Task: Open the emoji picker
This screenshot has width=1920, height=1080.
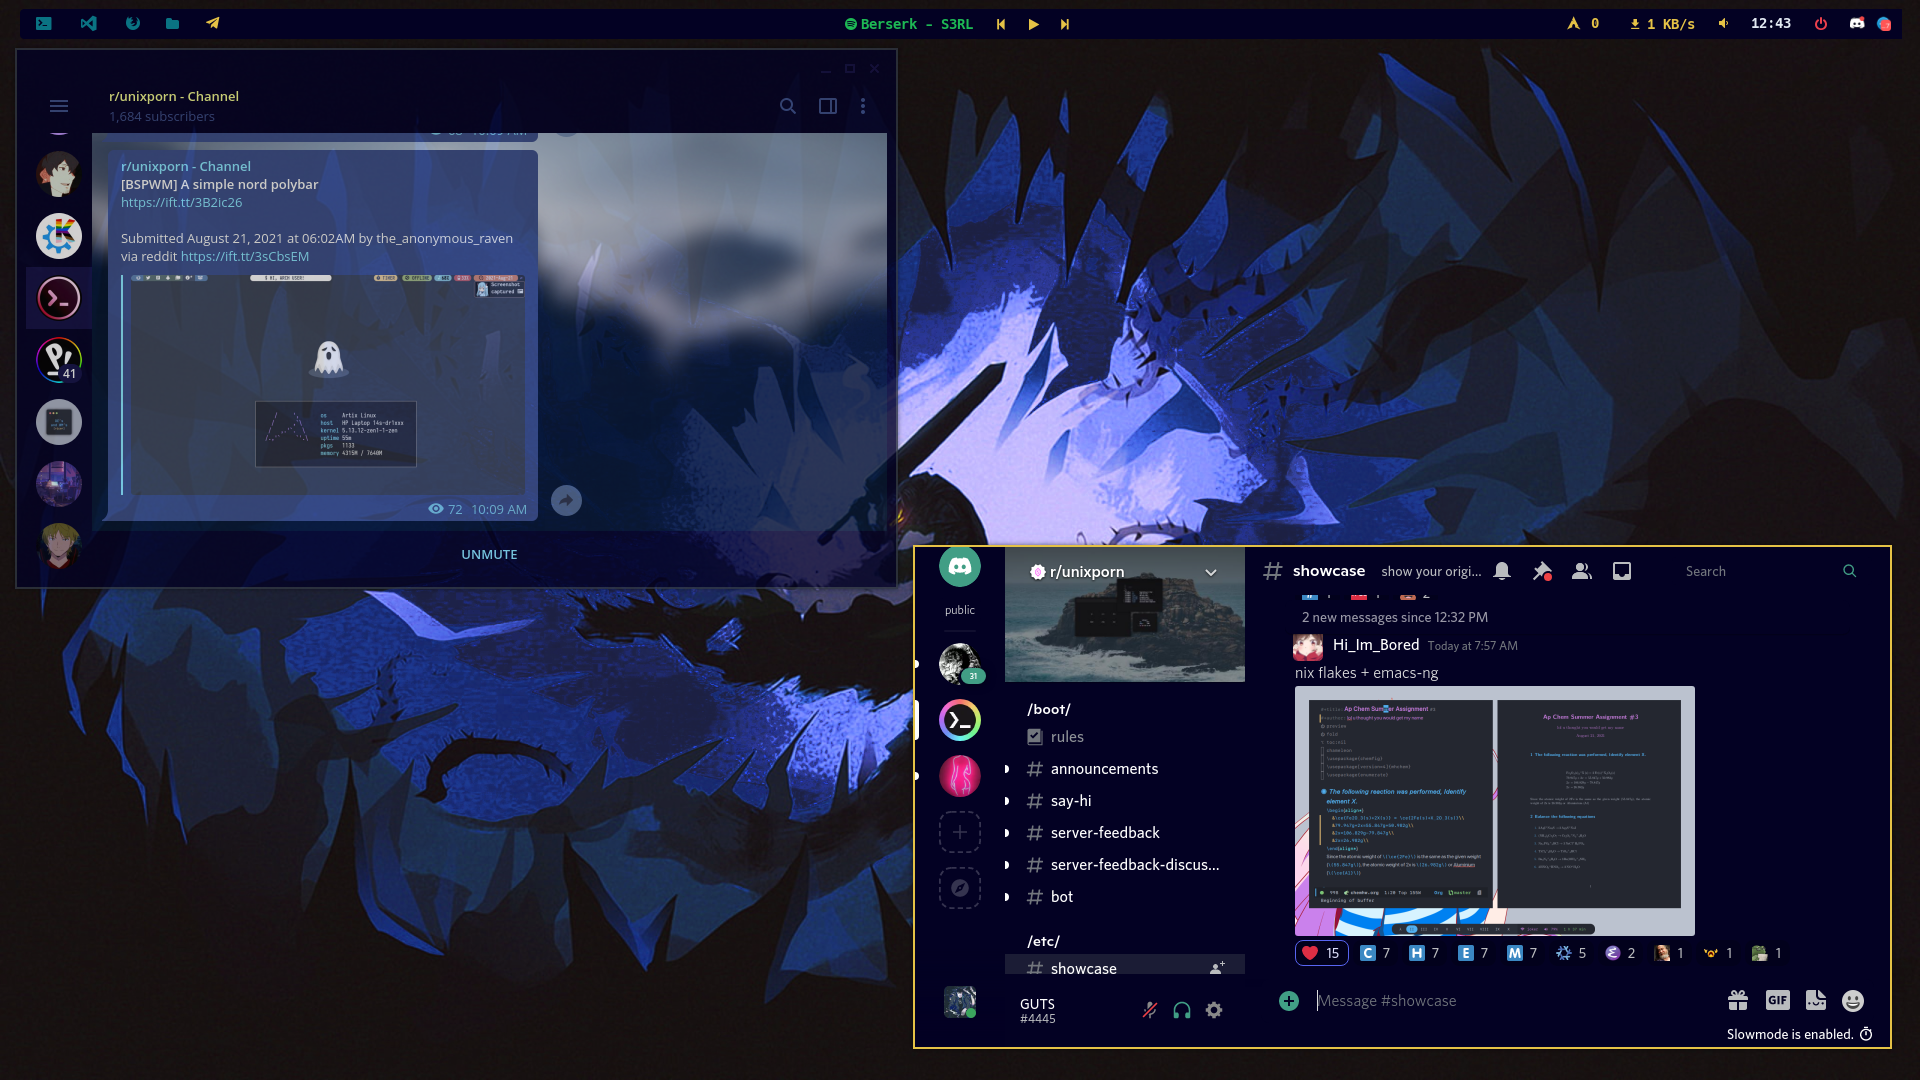Action: pos(1852,1000)
